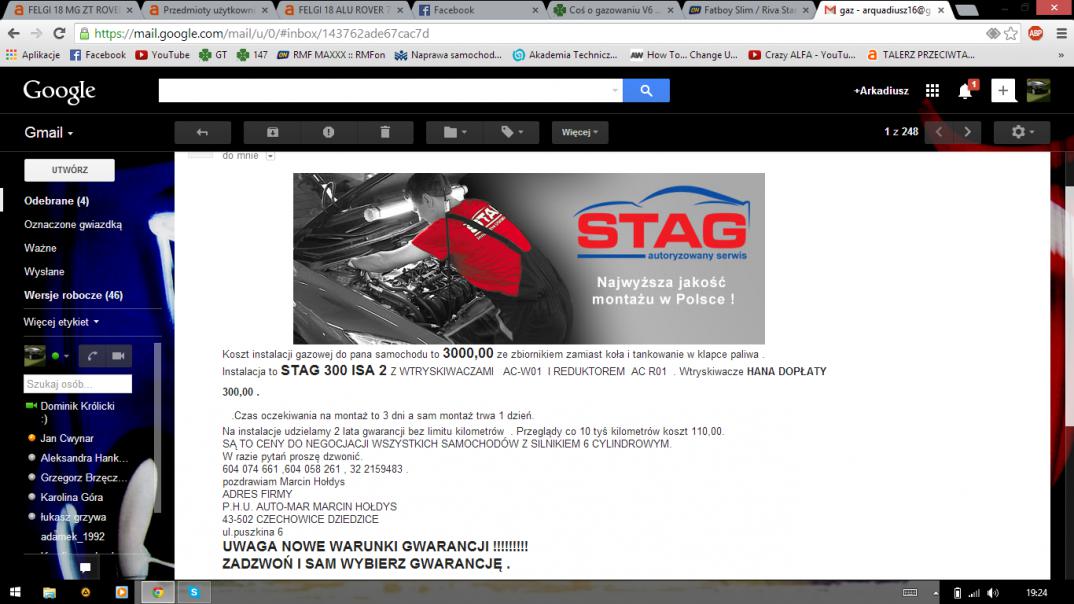The height and width of the screenshot is (604, 1074).
Task: Switch to Coś o gazowaniu V6 tab
Action: pos(614,10)
